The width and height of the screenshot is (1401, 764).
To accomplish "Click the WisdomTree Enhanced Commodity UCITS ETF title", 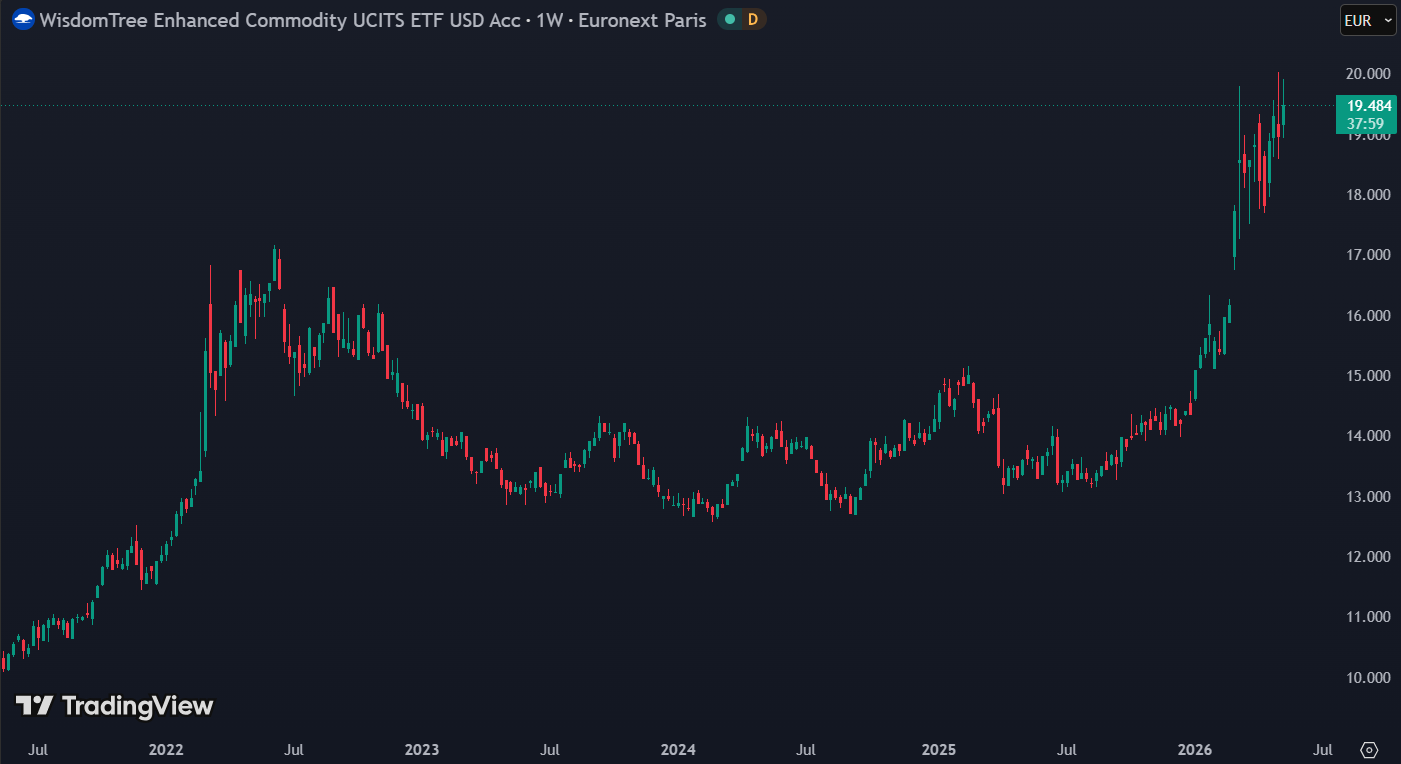I will click(279, 19).
